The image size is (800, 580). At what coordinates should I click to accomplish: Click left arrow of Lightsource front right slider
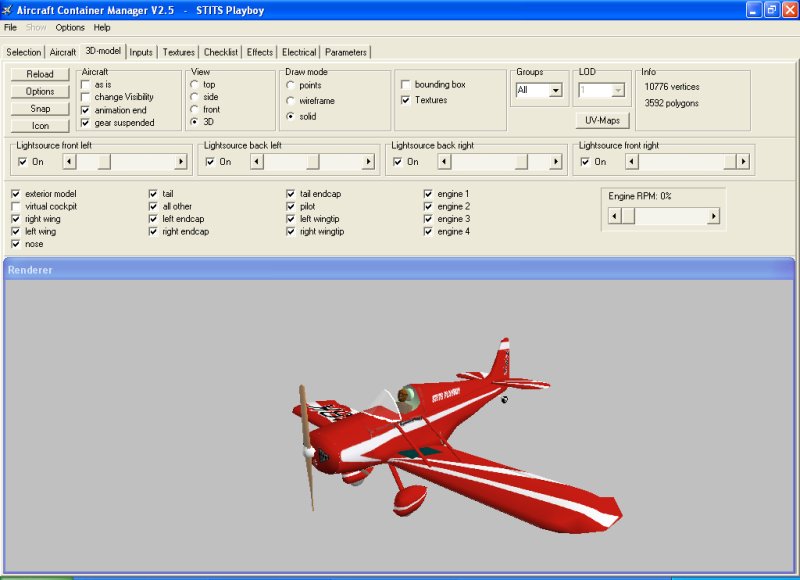(x=632, y=162)
